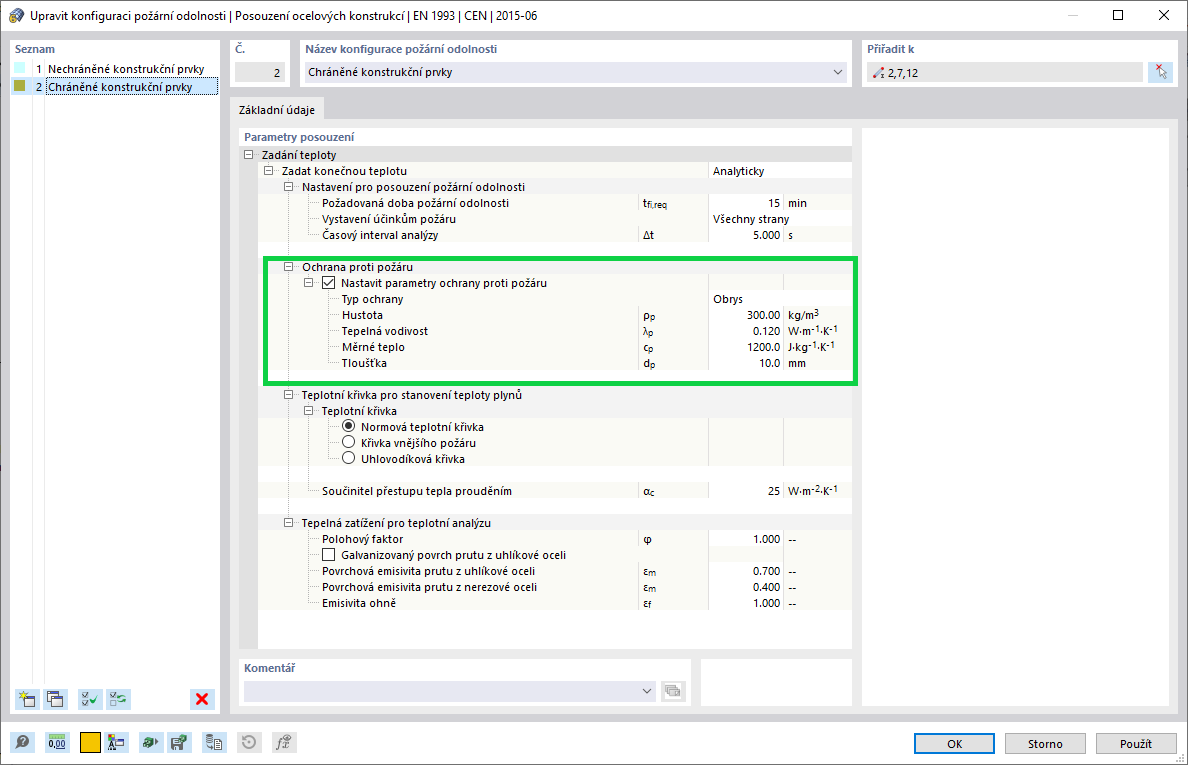Screen dimensions: 1188x765
Task: Edit emisivita nerezové oceli value 0.400
Action: pyautogui.click(x=746, y=587)
